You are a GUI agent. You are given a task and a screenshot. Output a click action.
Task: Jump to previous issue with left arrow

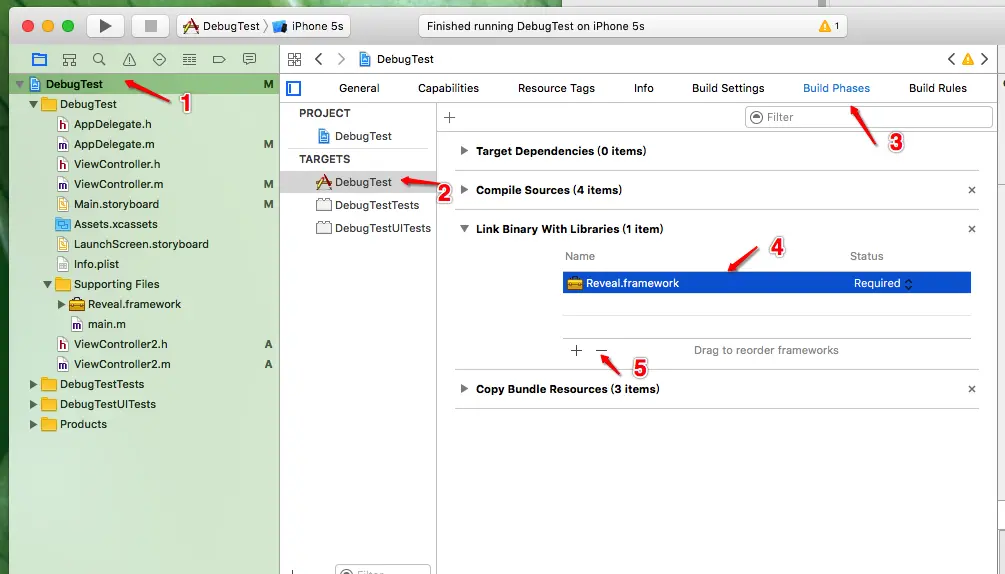[951, 59]
